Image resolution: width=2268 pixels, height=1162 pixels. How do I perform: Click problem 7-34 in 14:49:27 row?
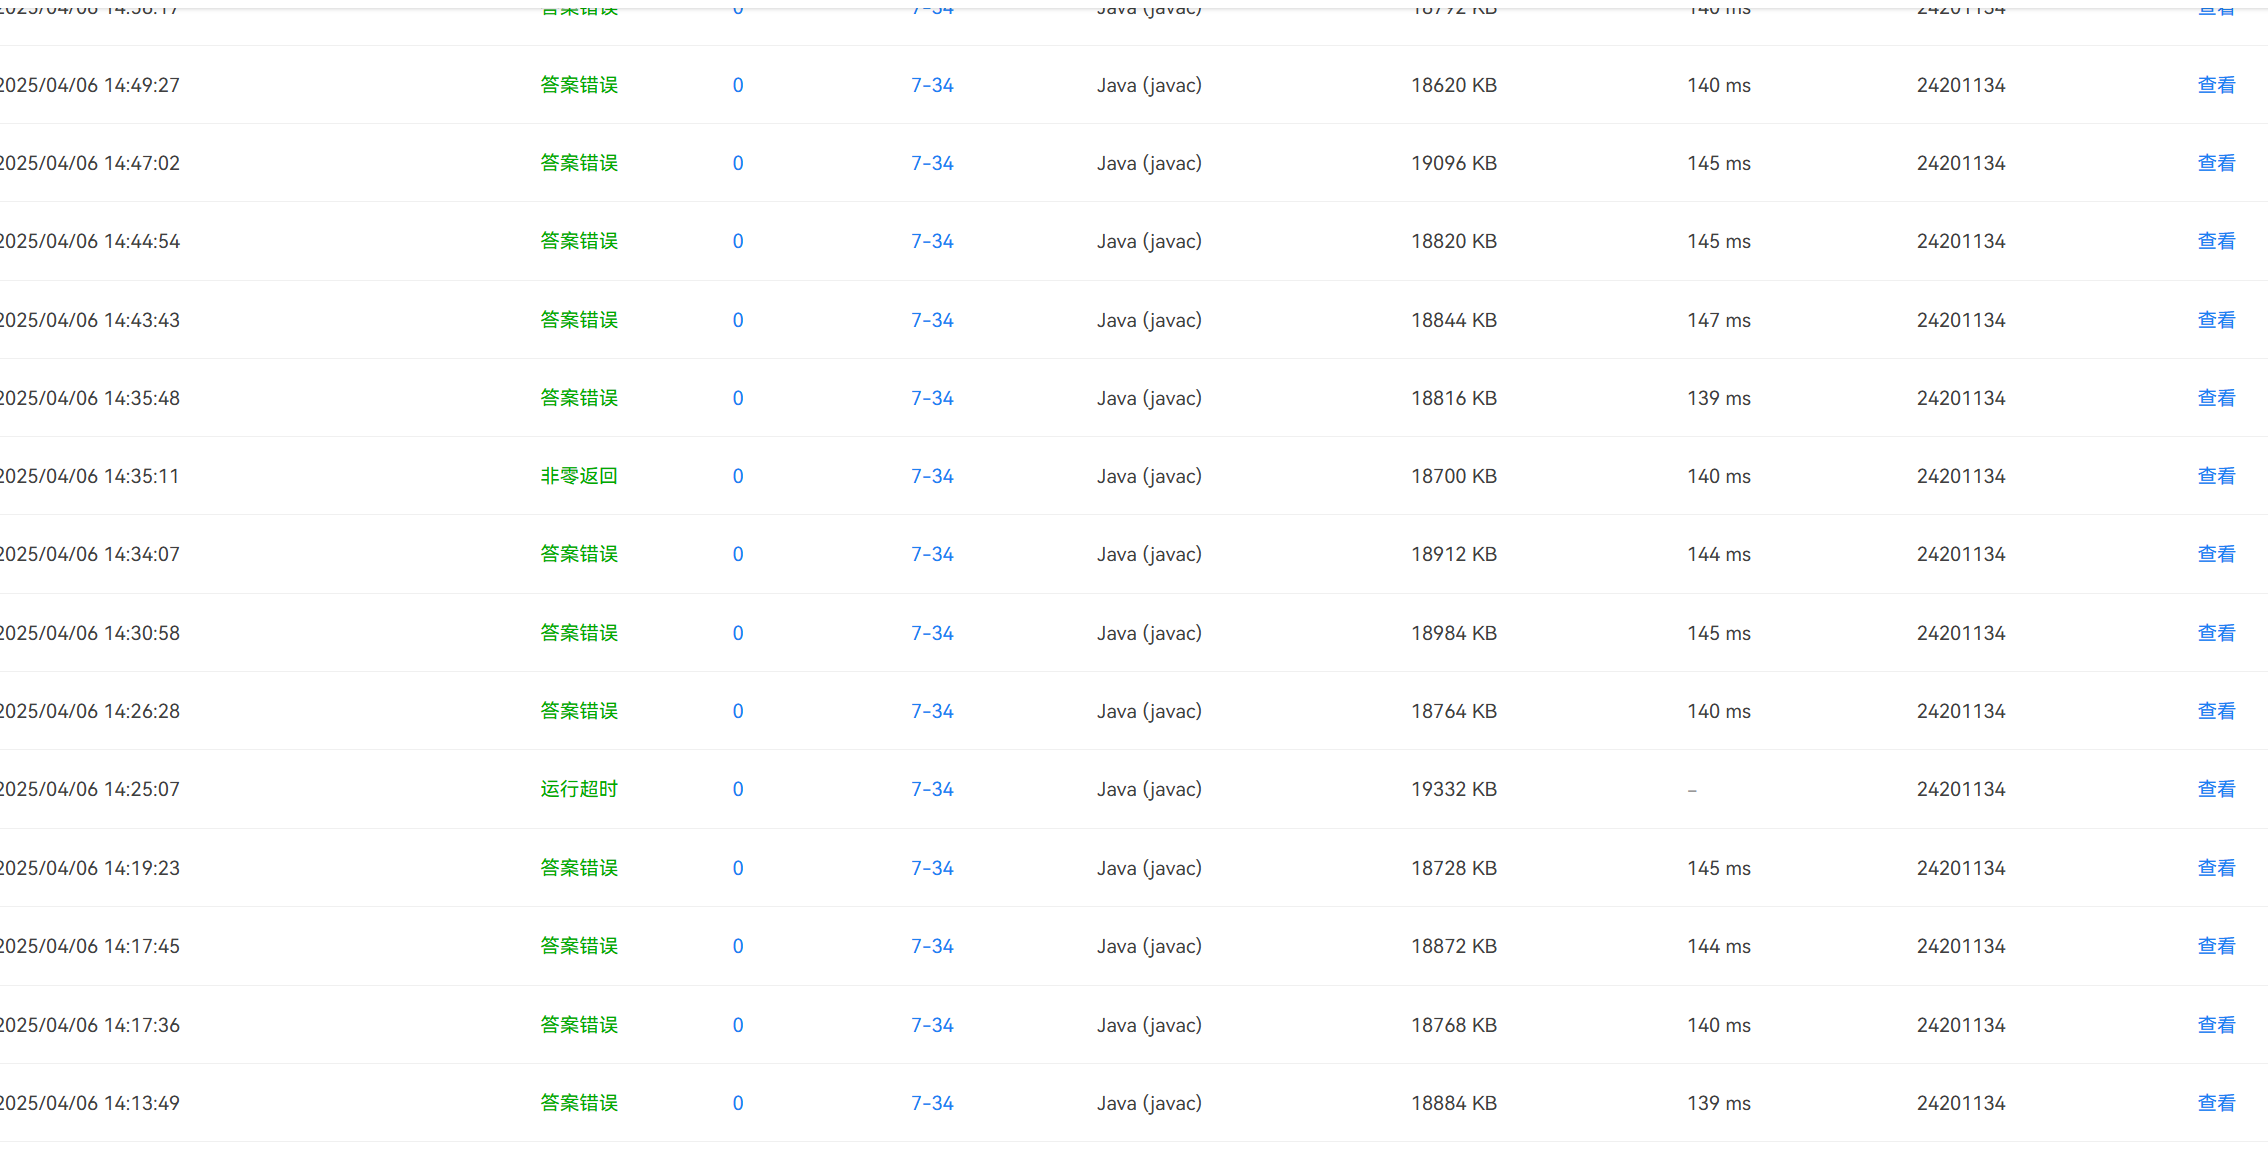pos(931,85)
